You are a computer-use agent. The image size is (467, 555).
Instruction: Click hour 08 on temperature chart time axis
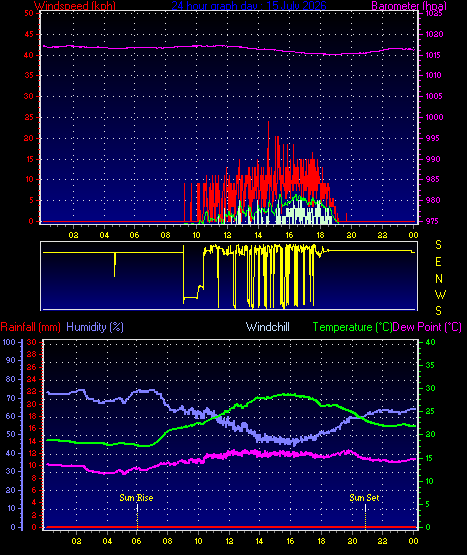point(167,541)
